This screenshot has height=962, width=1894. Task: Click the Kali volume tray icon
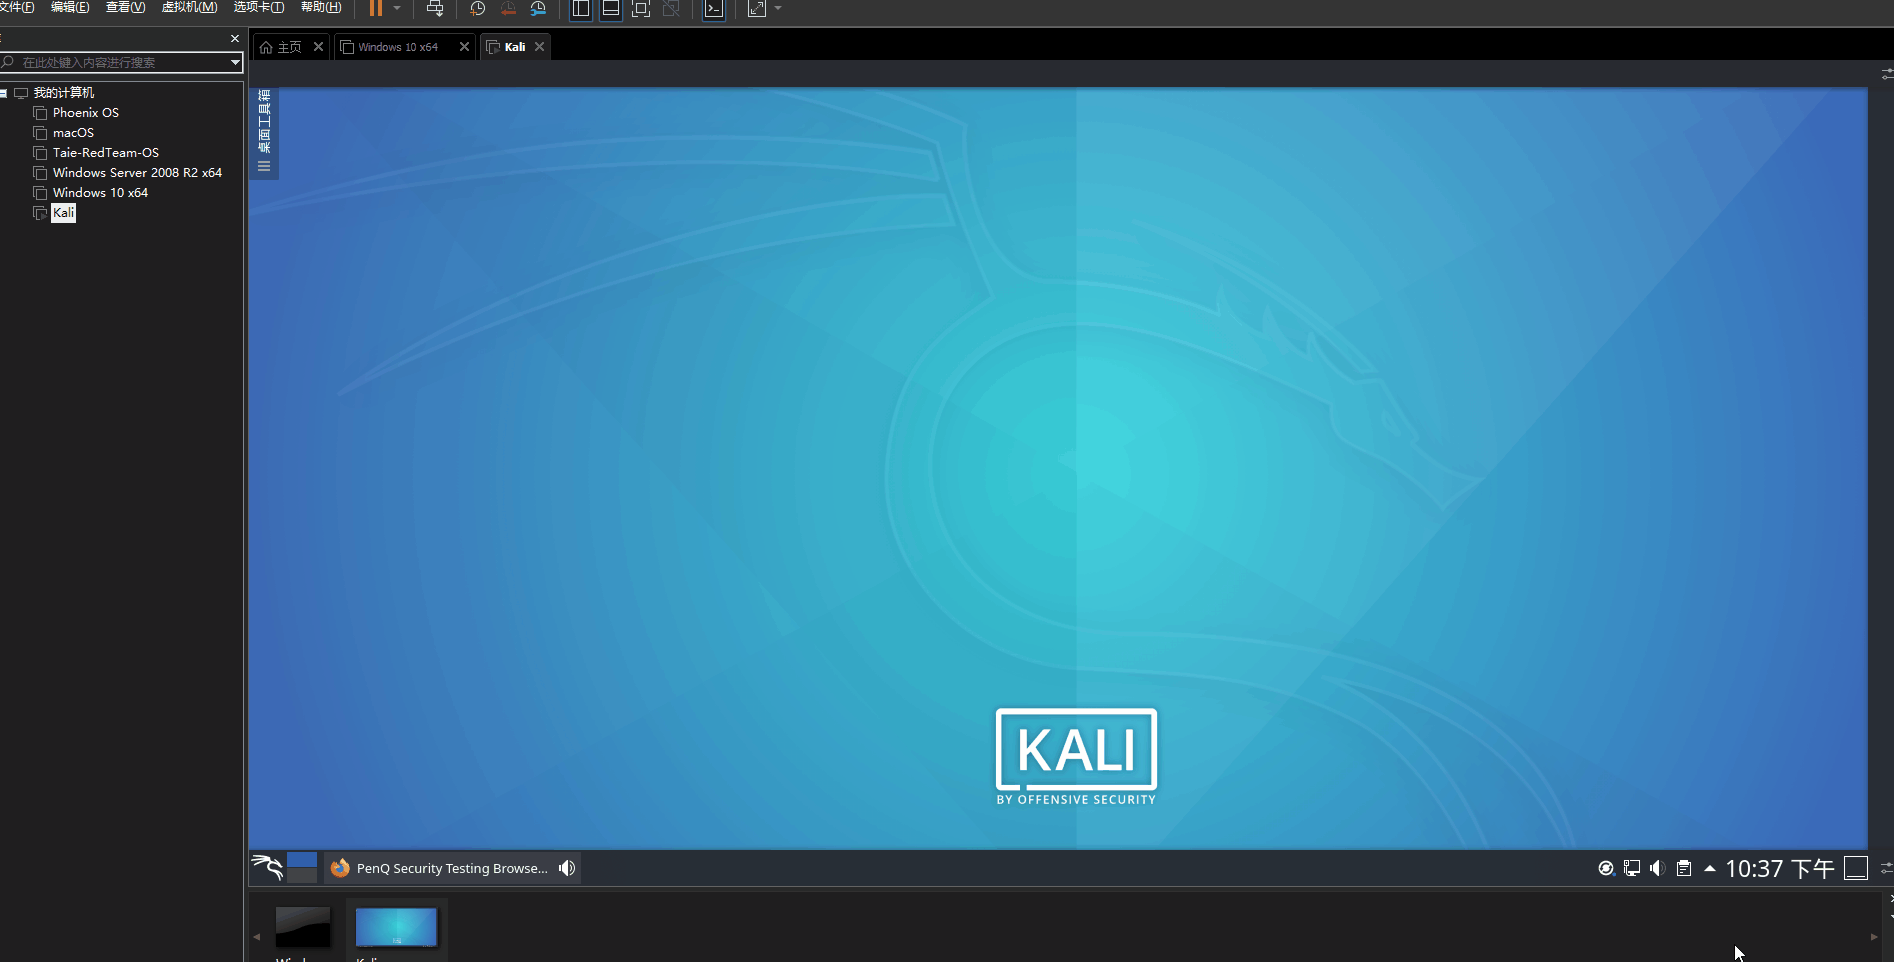tap(1657, 868)
